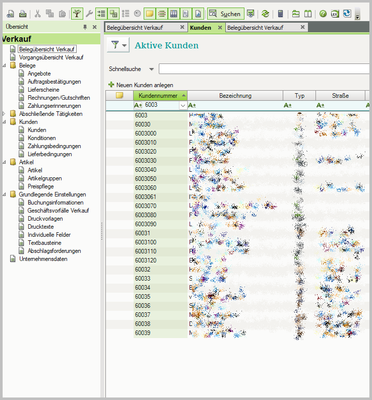Open Rechnungen/Gutschriften in tree
The height and width of the screenshot is (400, 372).
click(59, 98)
